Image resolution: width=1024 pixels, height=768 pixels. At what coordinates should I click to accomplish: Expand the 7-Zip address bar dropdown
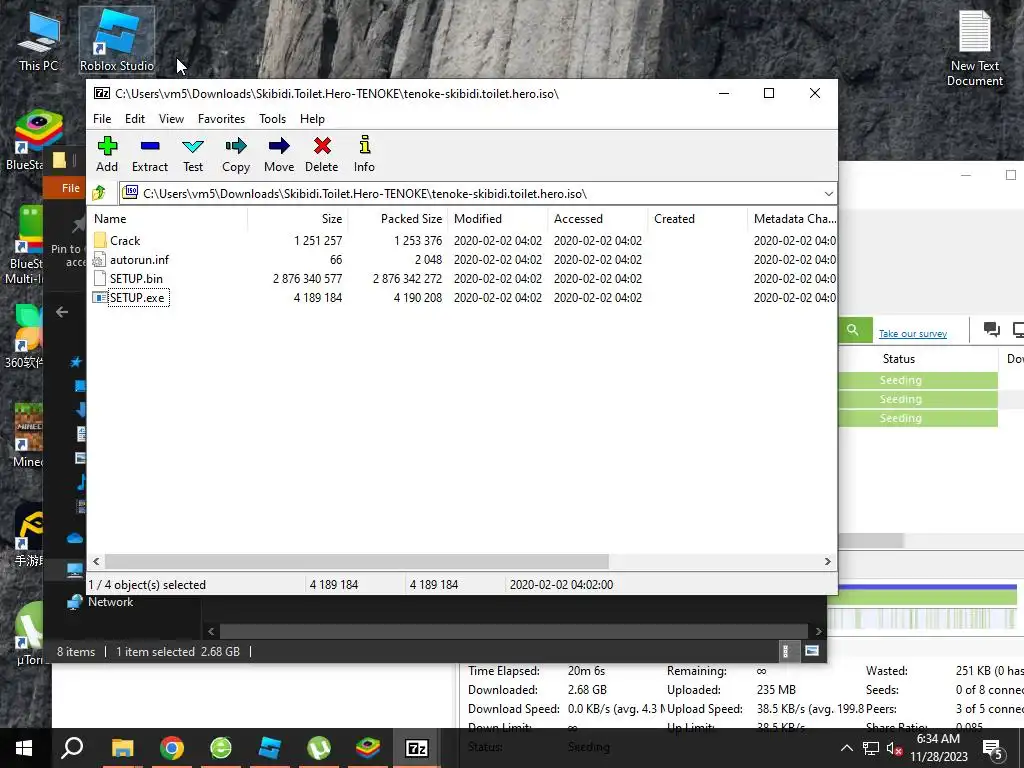coord(828,193)
